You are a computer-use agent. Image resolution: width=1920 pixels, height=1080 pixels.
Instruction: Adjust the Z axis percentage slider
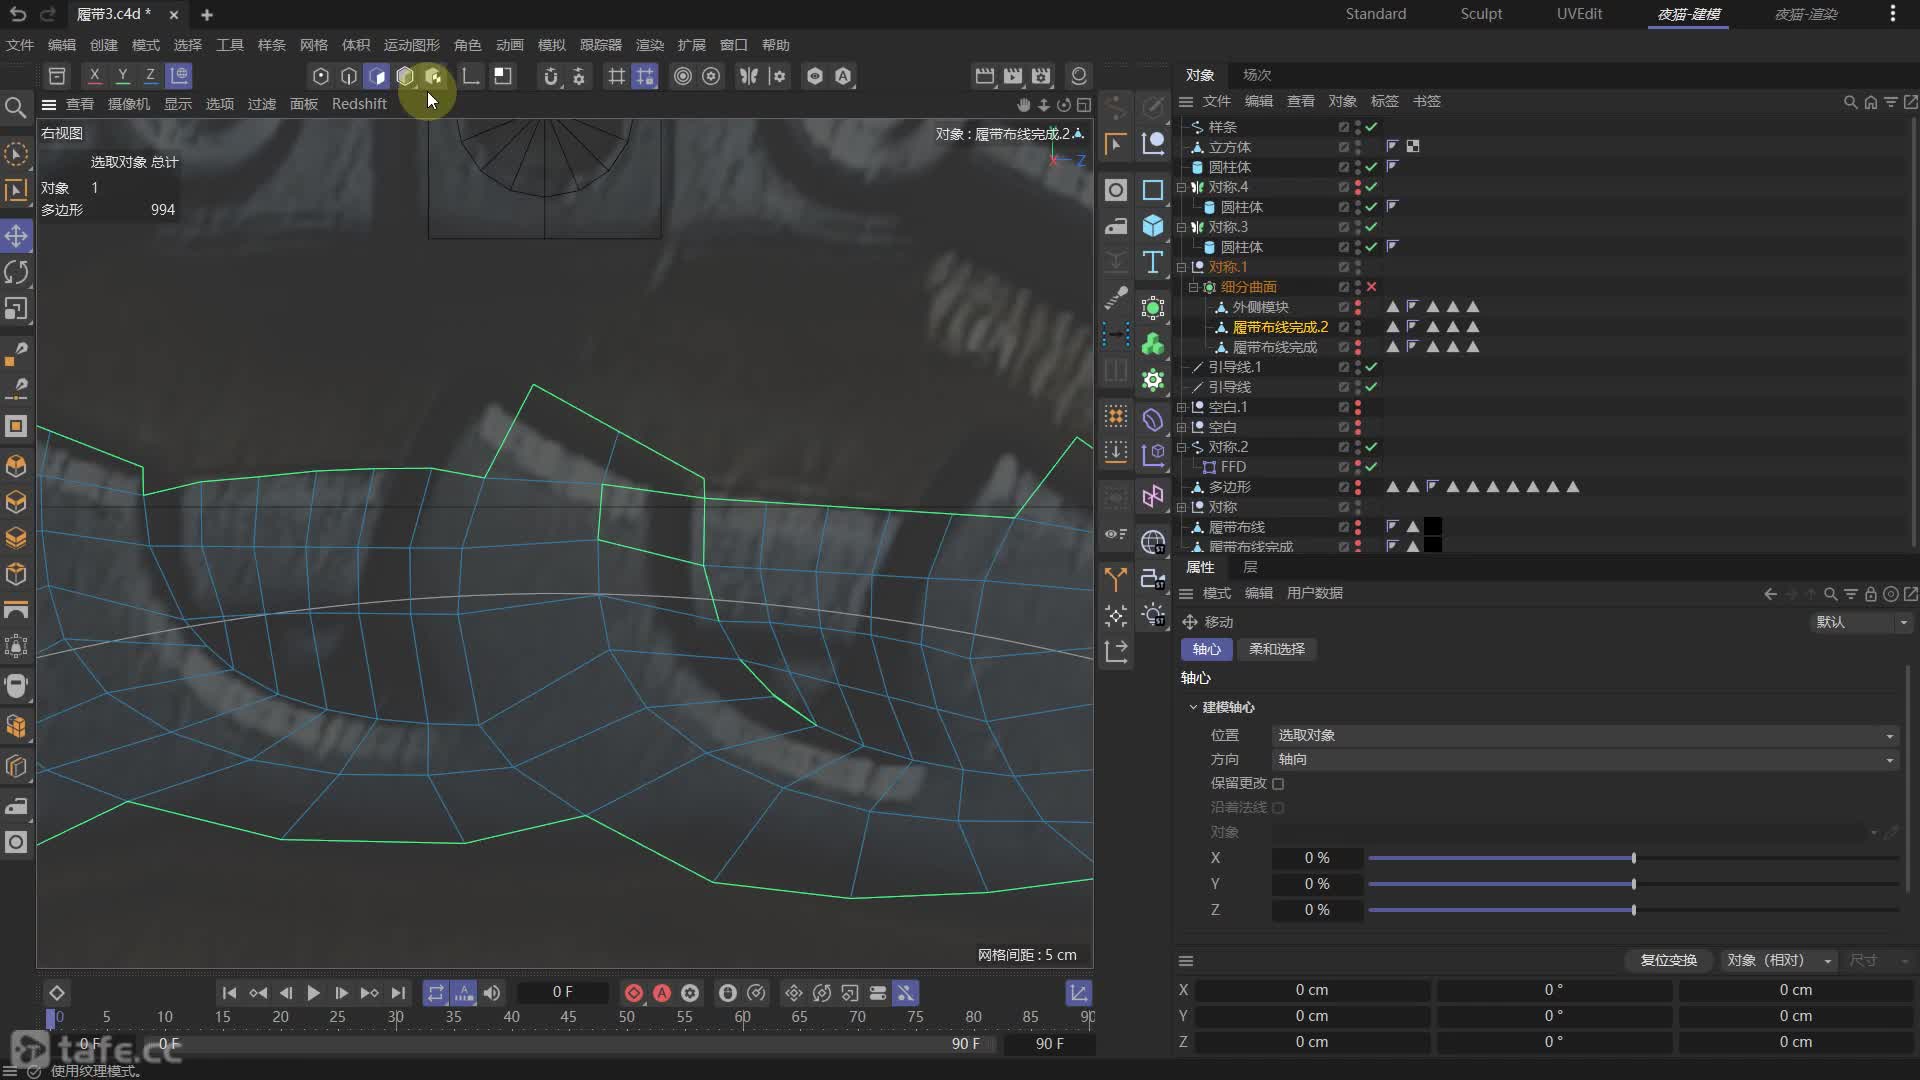click(x=1633, y=910)
